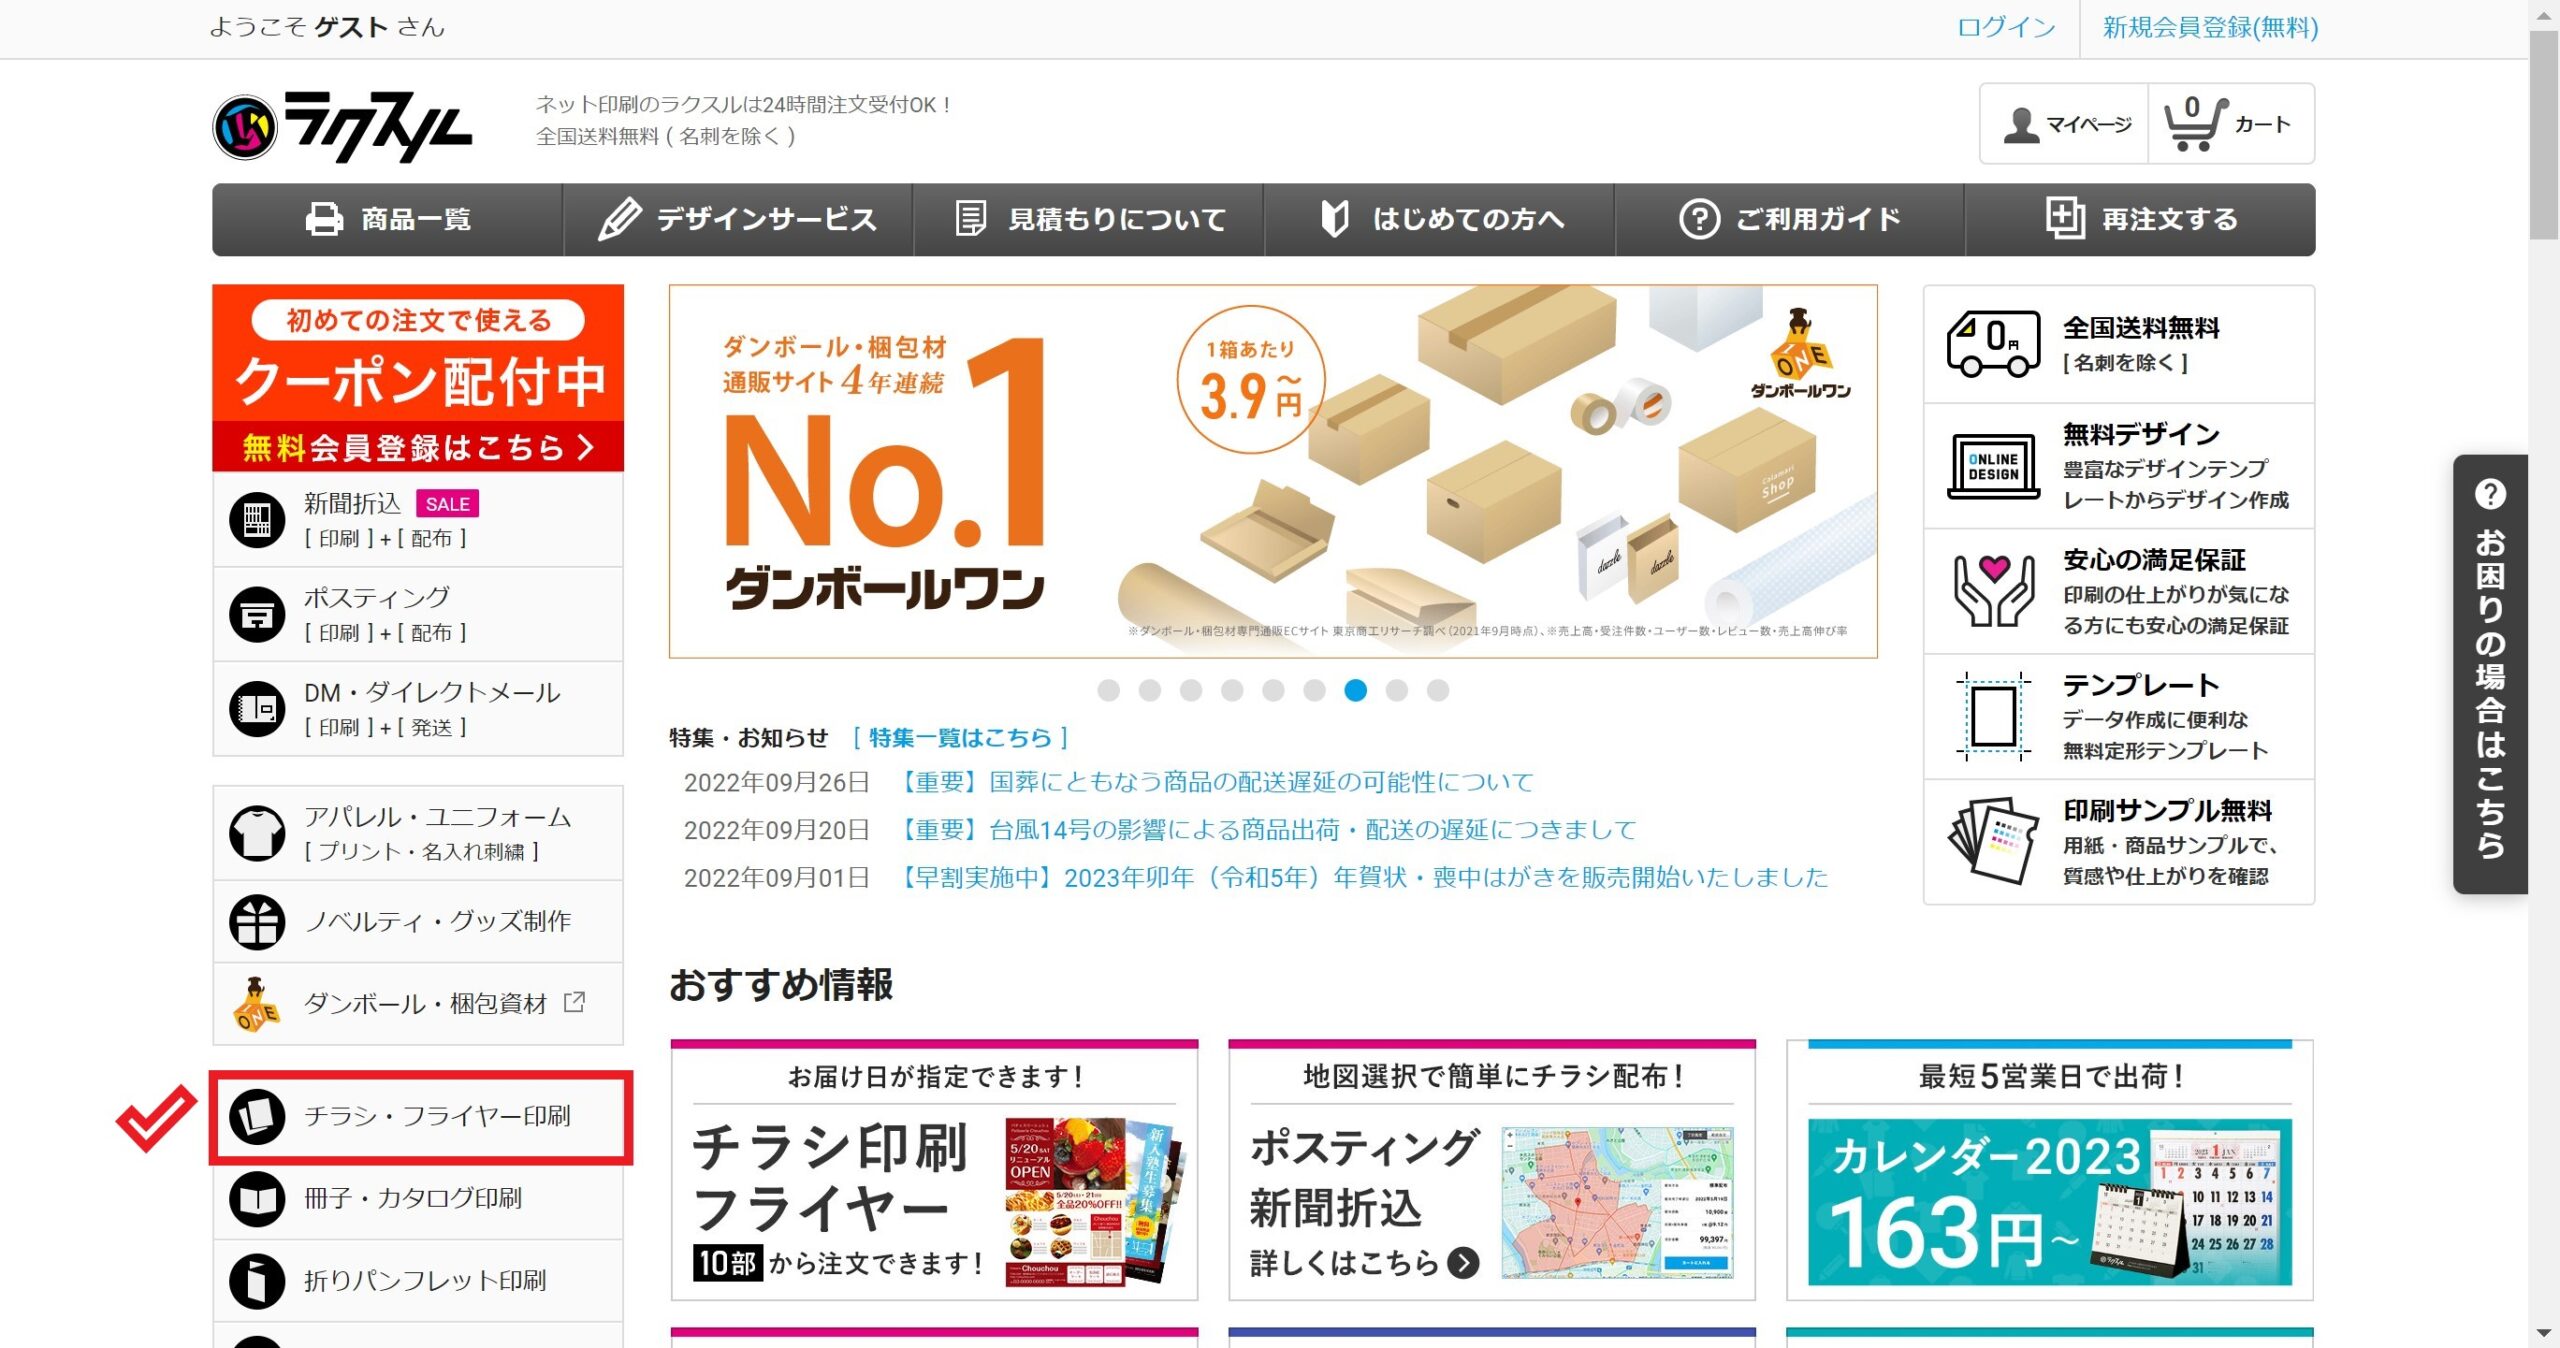This screenshot has height=1348, width=2560.
Task: Select the fourth carousel dot
Action: coord(1232,690)
